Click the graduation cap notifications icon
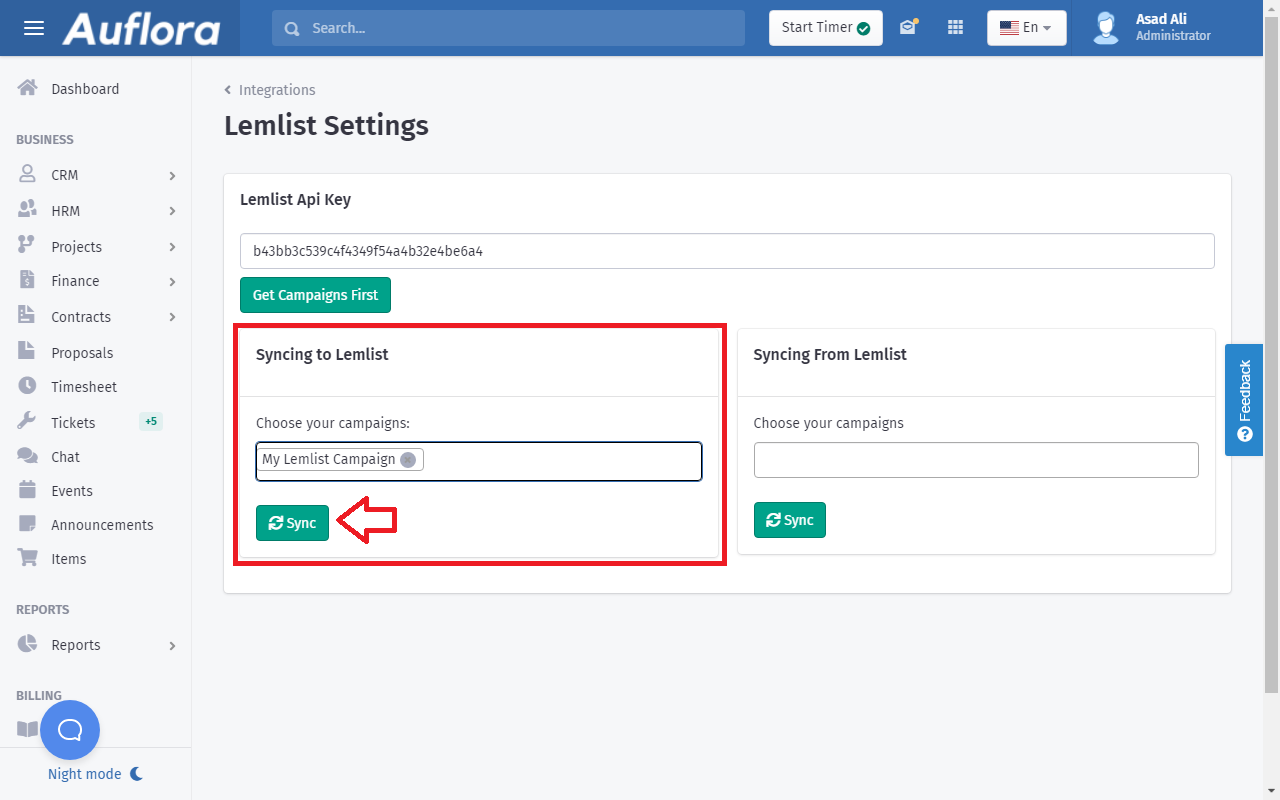Image resolution: width=1280 pixels, height=800 pixels. tap(908, 28)
